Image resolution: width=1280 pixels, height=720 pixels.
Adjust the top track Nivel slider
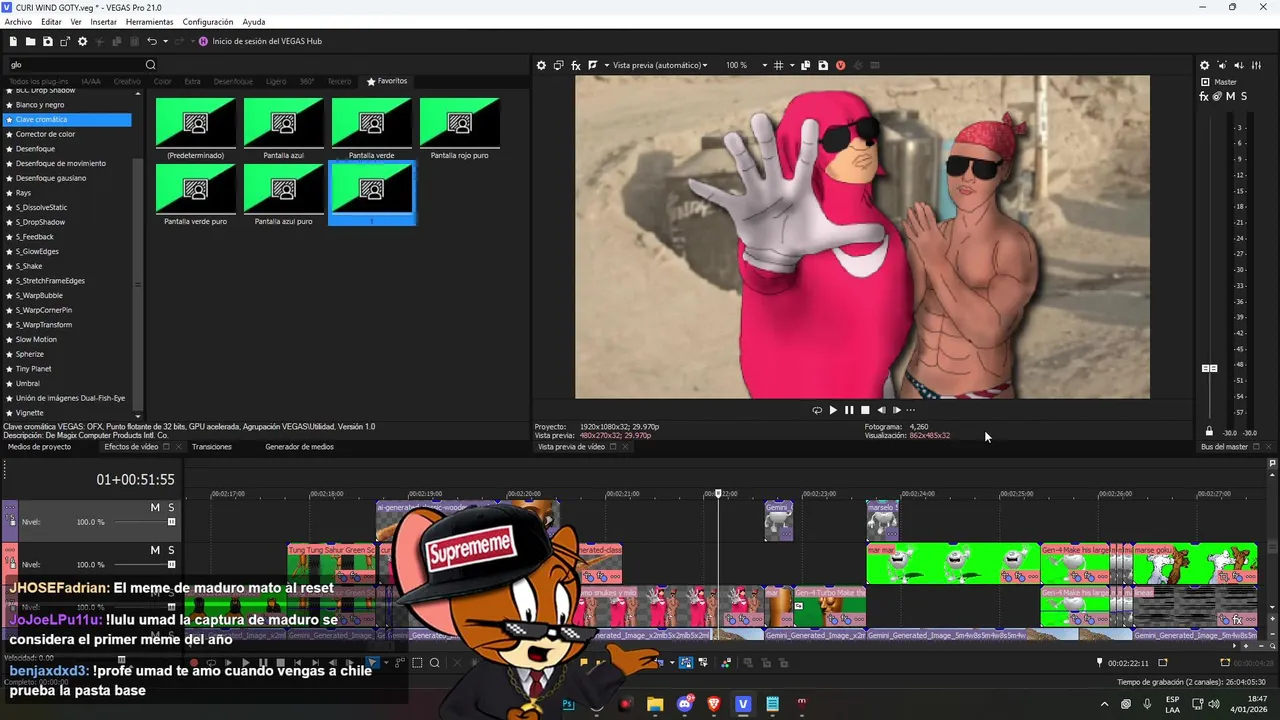click(x=171, y=522)
